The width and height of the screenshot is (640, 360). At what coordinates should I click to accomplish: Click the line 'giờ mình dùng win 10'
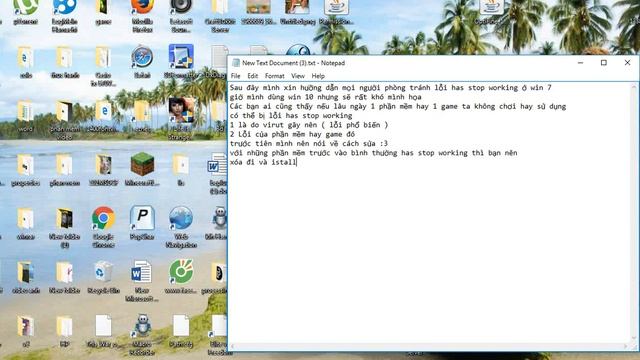point(325,97)
